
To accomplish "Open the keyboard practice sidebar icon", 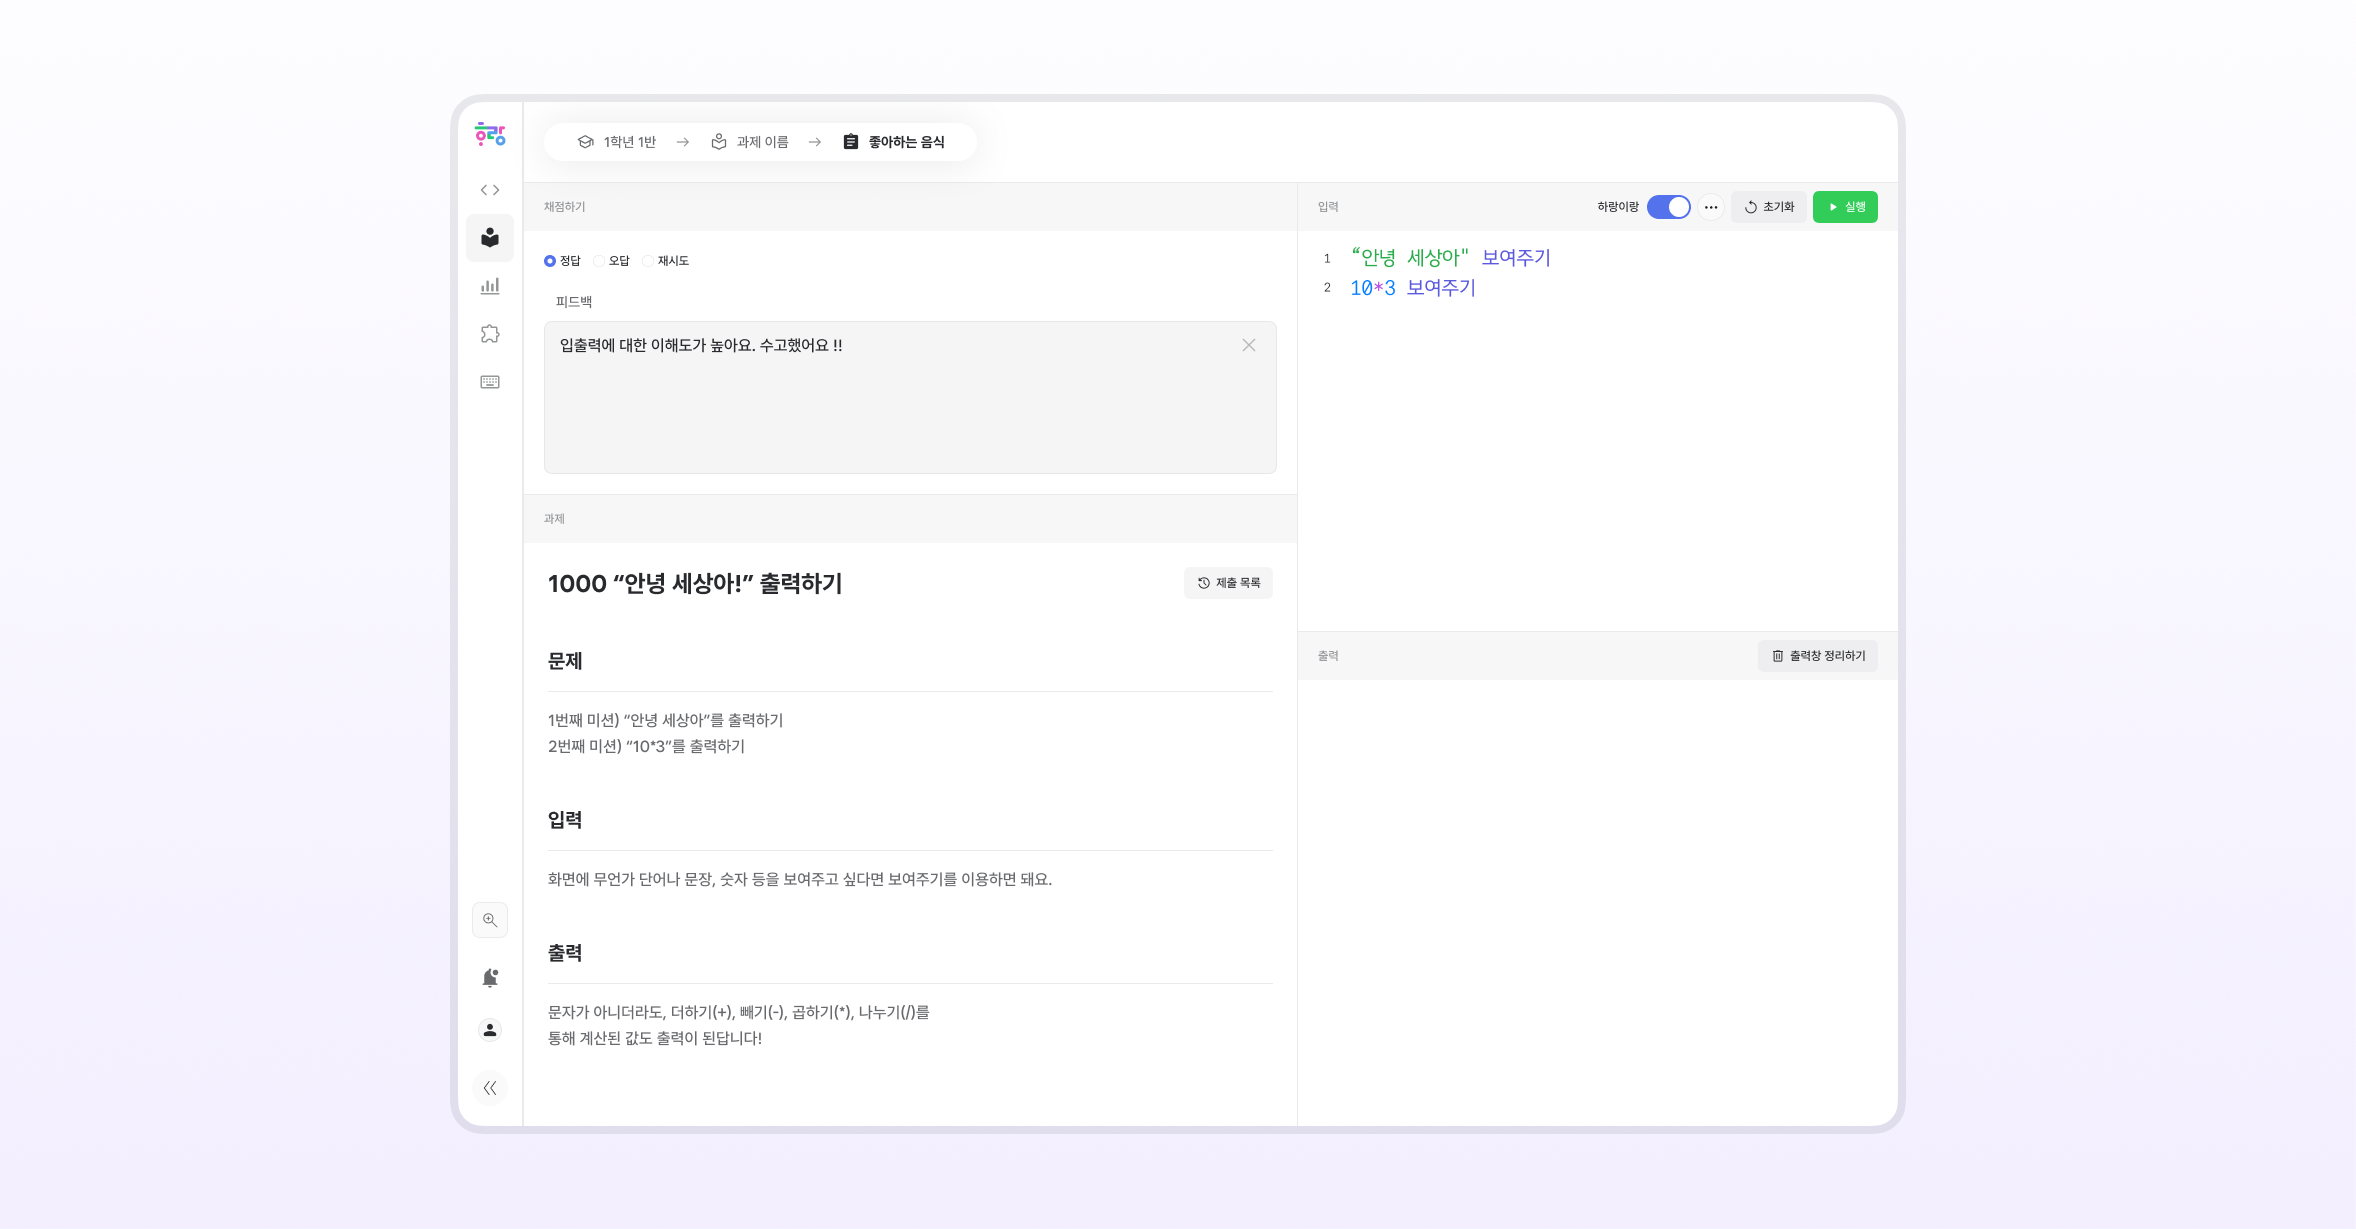I will click(489, 382).
